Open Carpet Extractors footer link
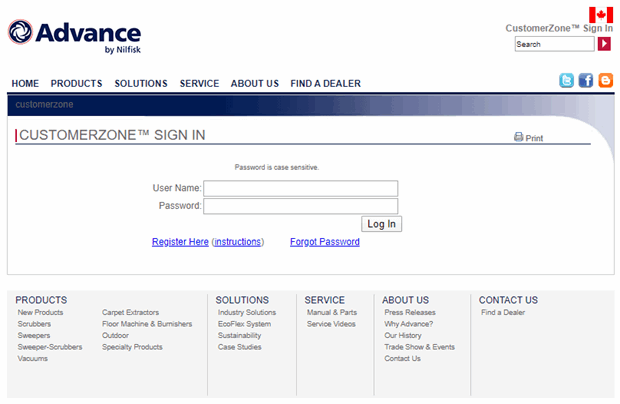 point(130,312)
